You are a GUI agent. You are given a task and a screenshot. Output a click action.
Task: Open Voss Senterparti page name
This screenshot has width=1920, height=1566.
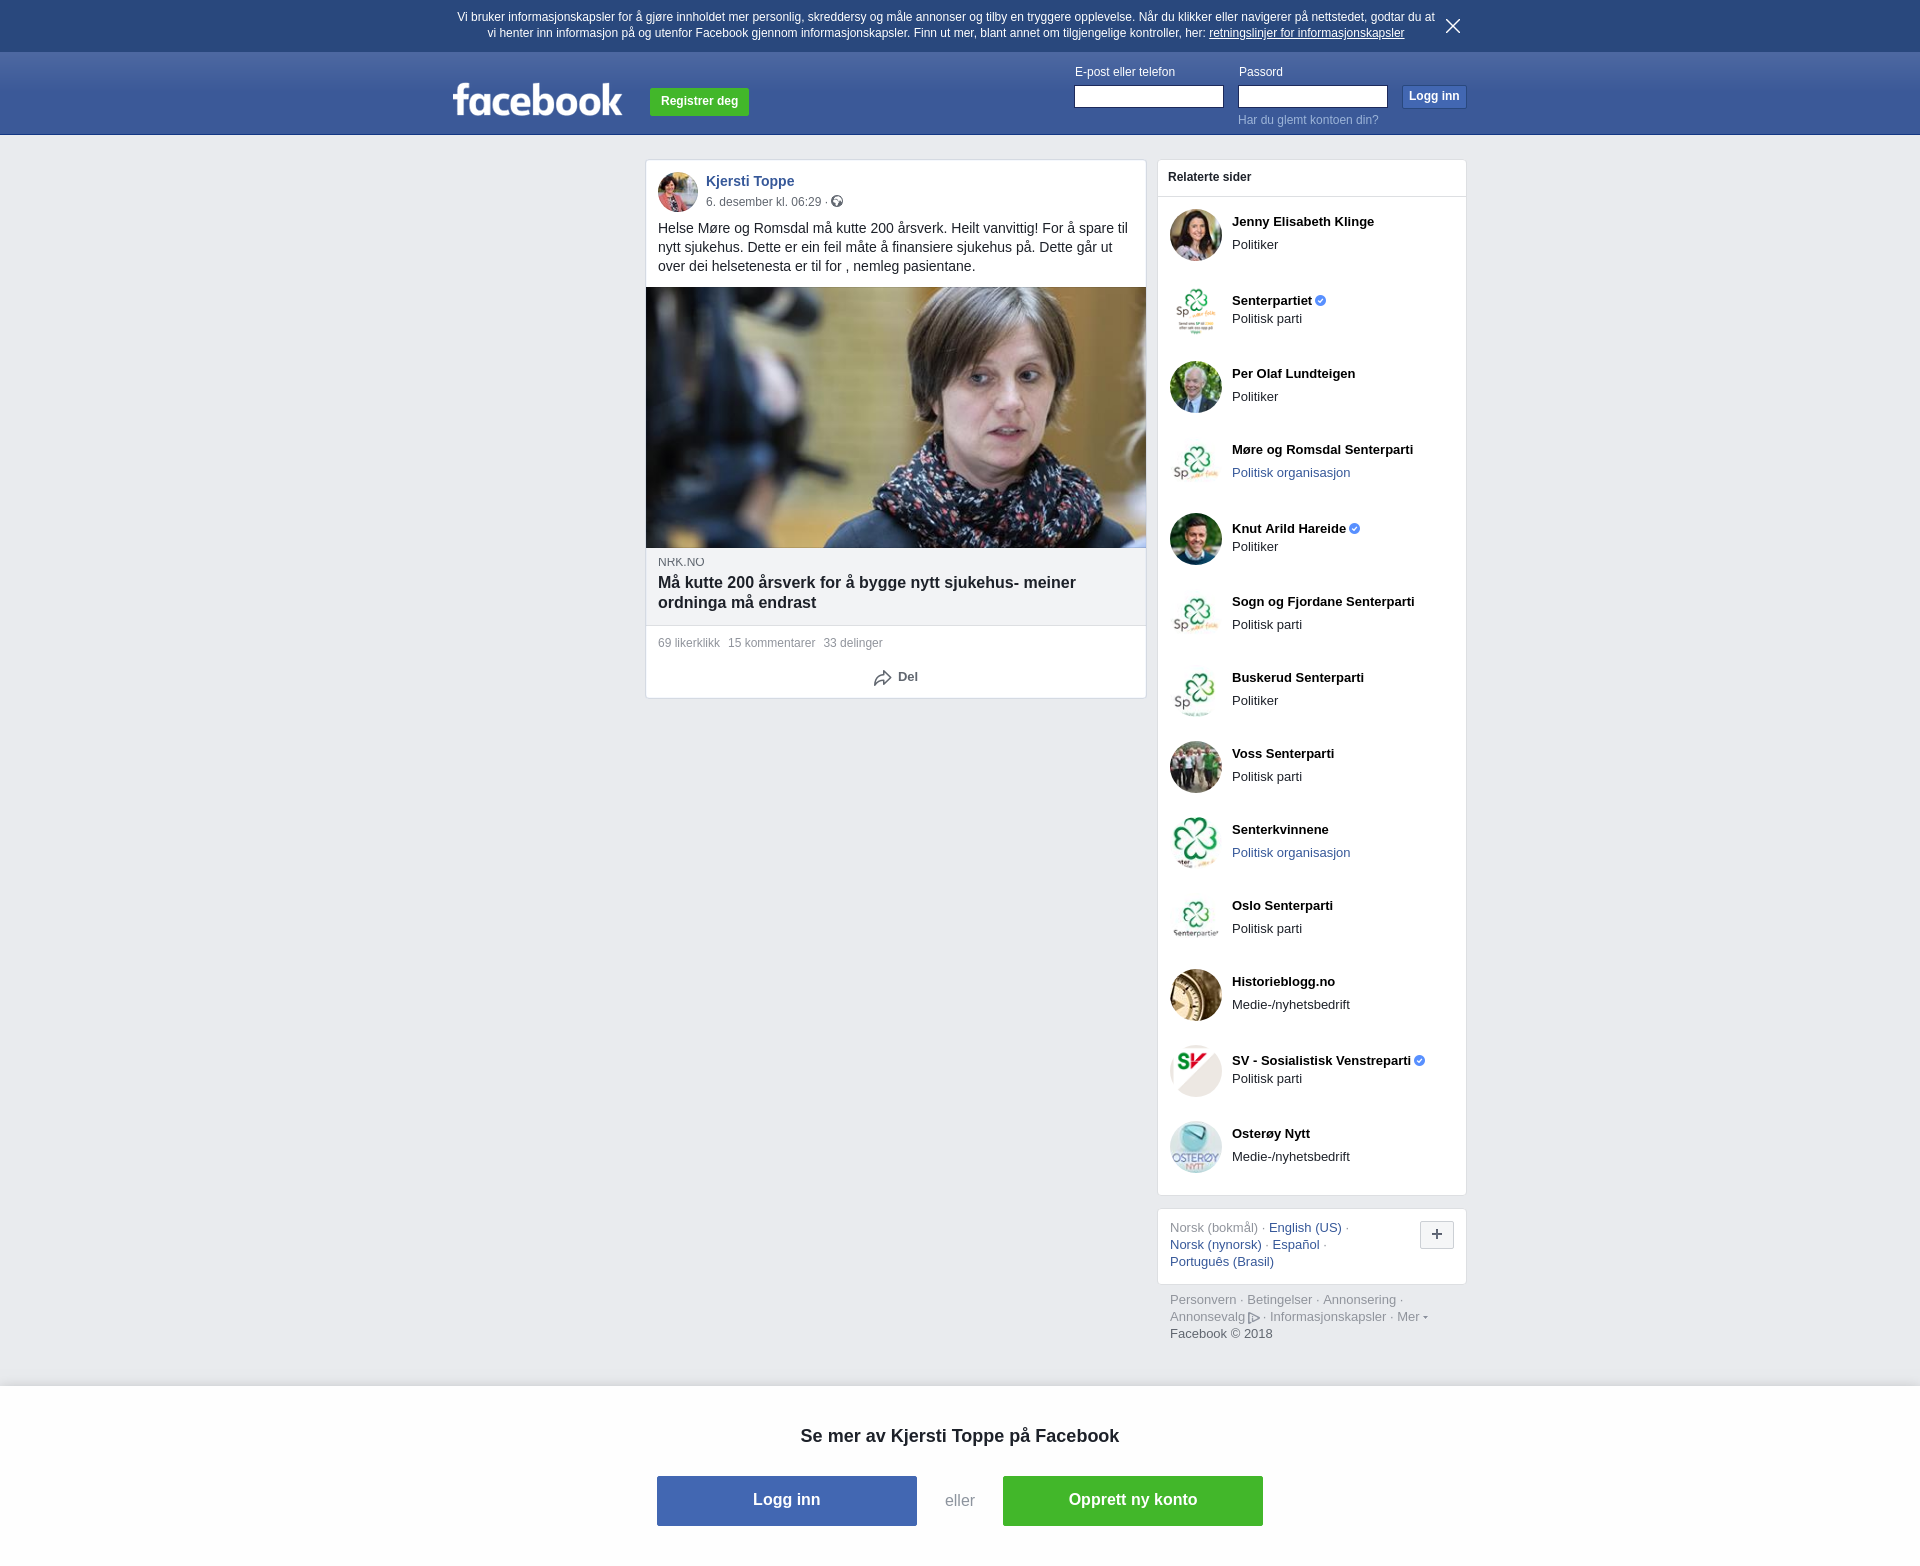pyautogui.click(x=1283, y=754)
